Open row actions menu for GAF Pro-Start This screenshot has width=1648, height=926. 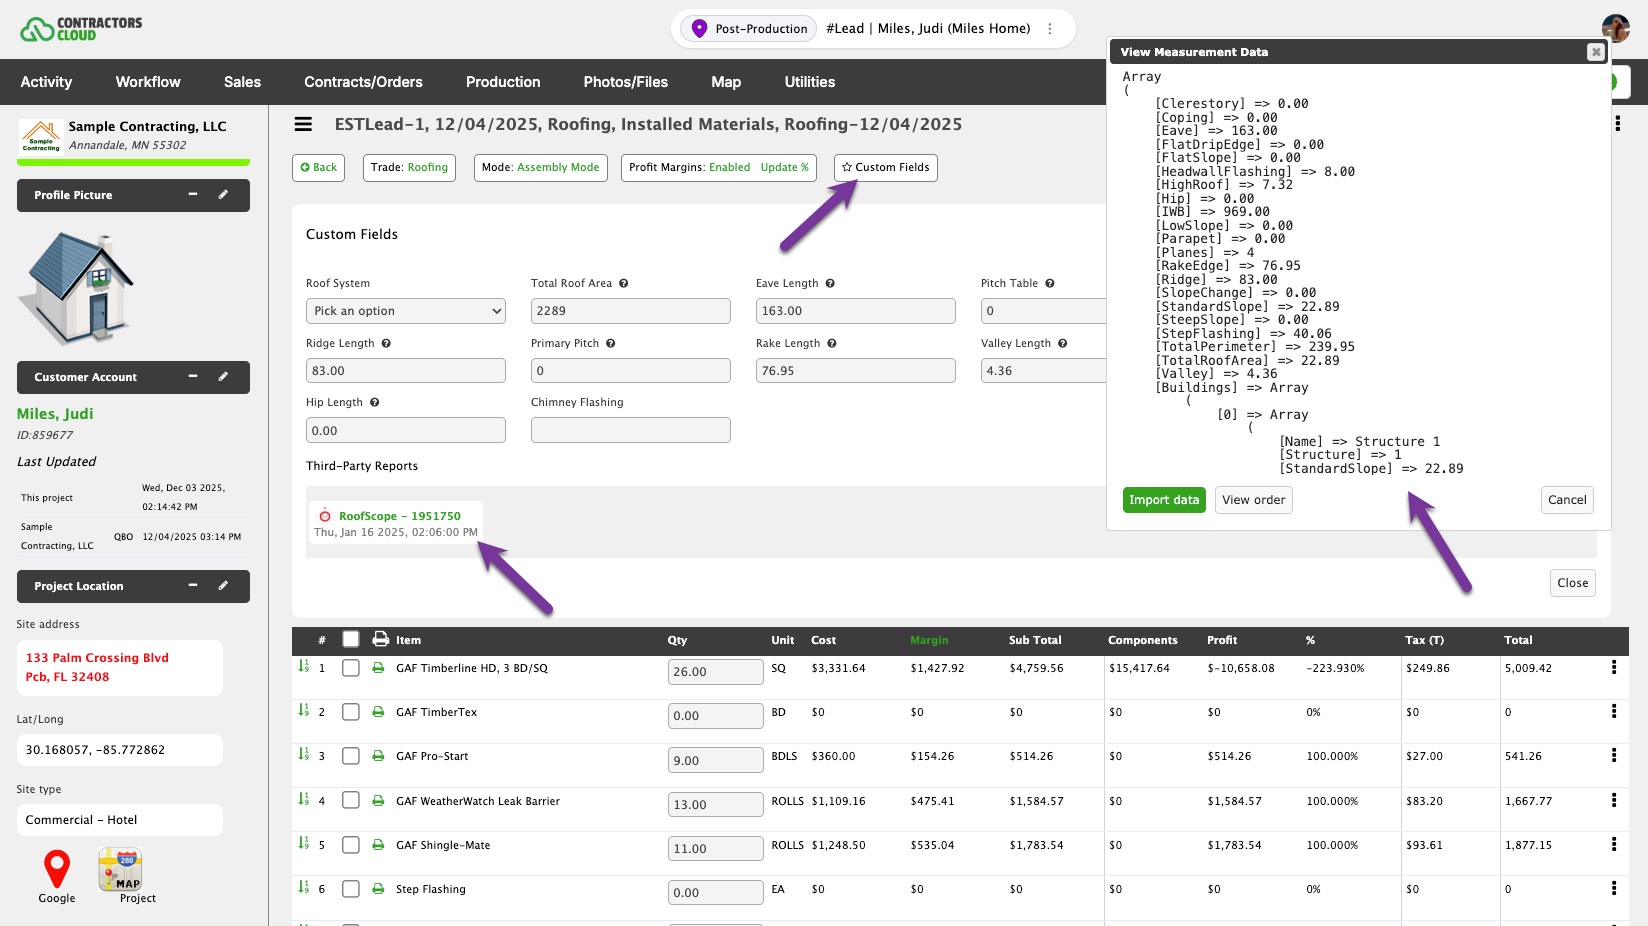[1613, 755]
